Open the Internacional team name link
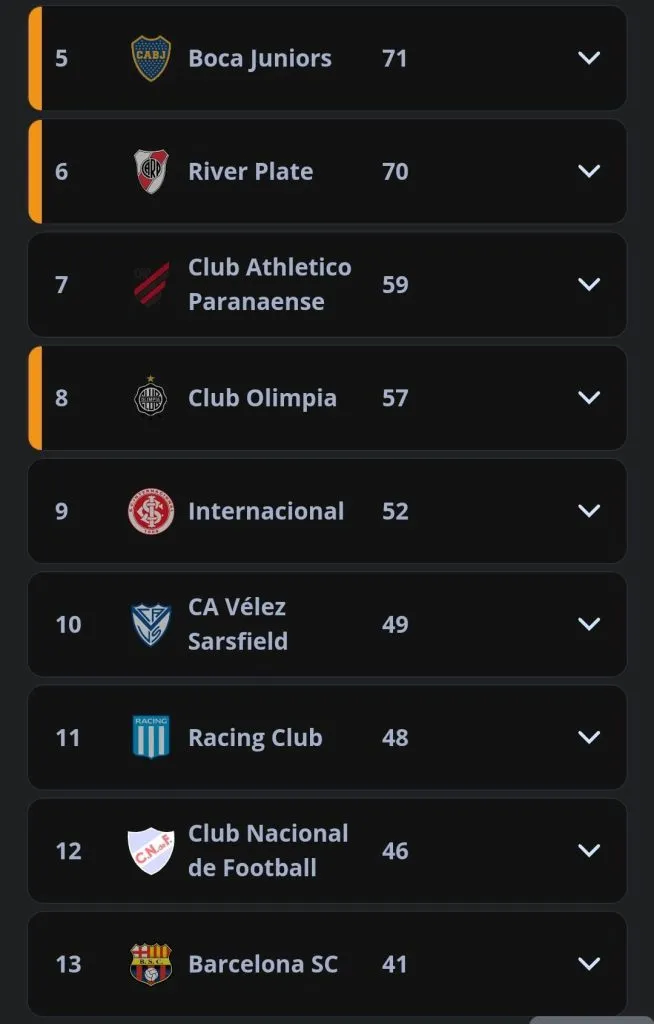The image size is (654, 1024). pos(266,511)
